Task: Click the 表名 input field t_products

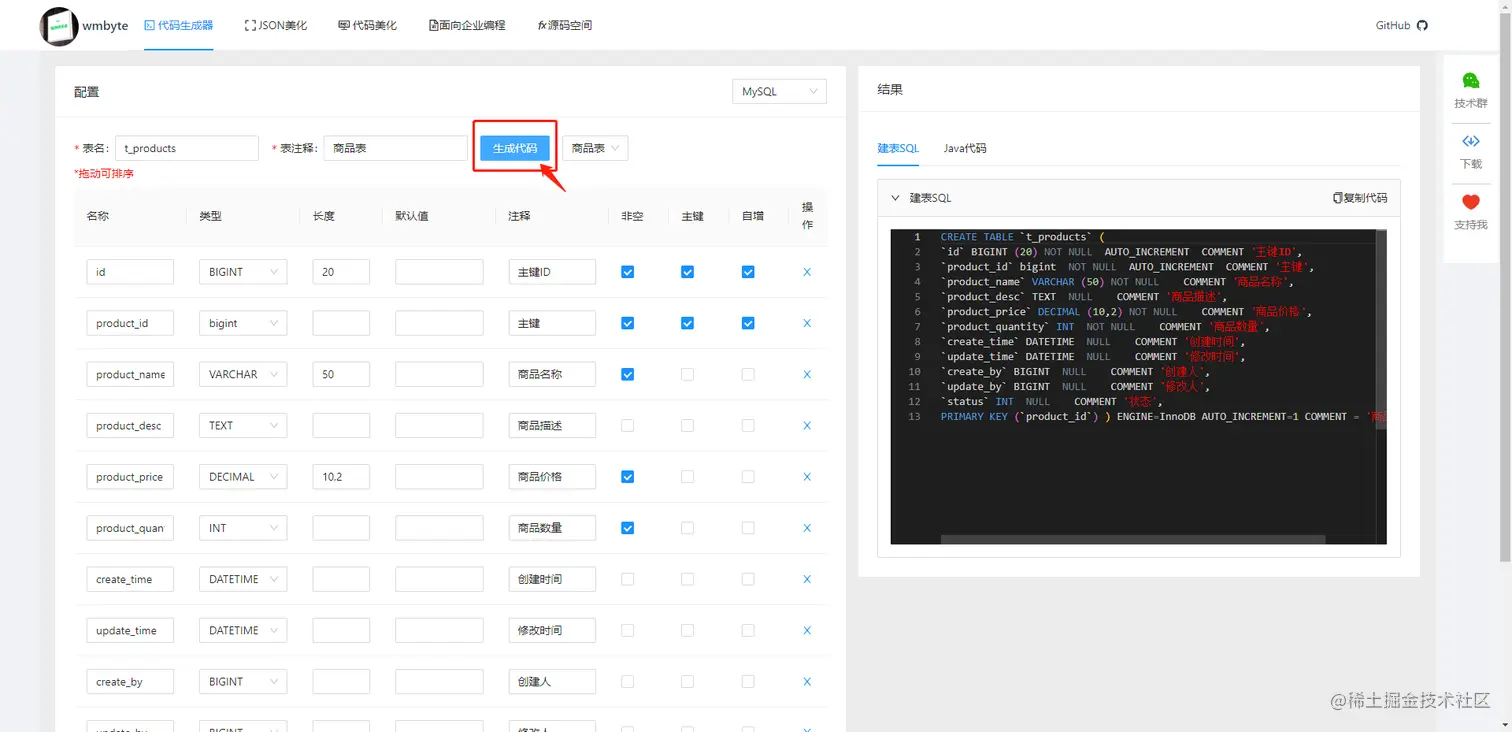Action: [x=187, y=148]
